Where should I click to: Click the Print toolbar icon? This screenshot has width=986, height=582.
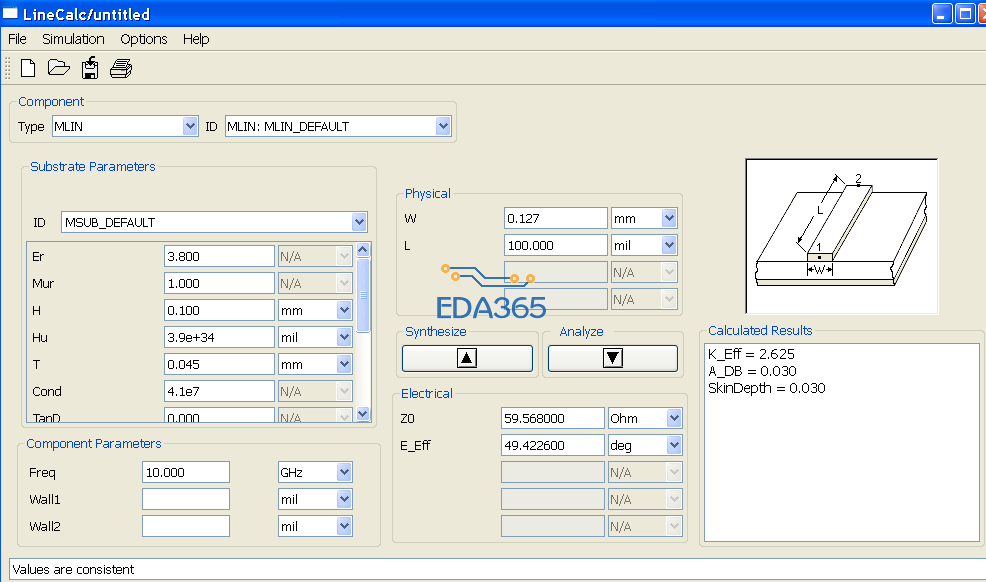[x=121, y=68]
